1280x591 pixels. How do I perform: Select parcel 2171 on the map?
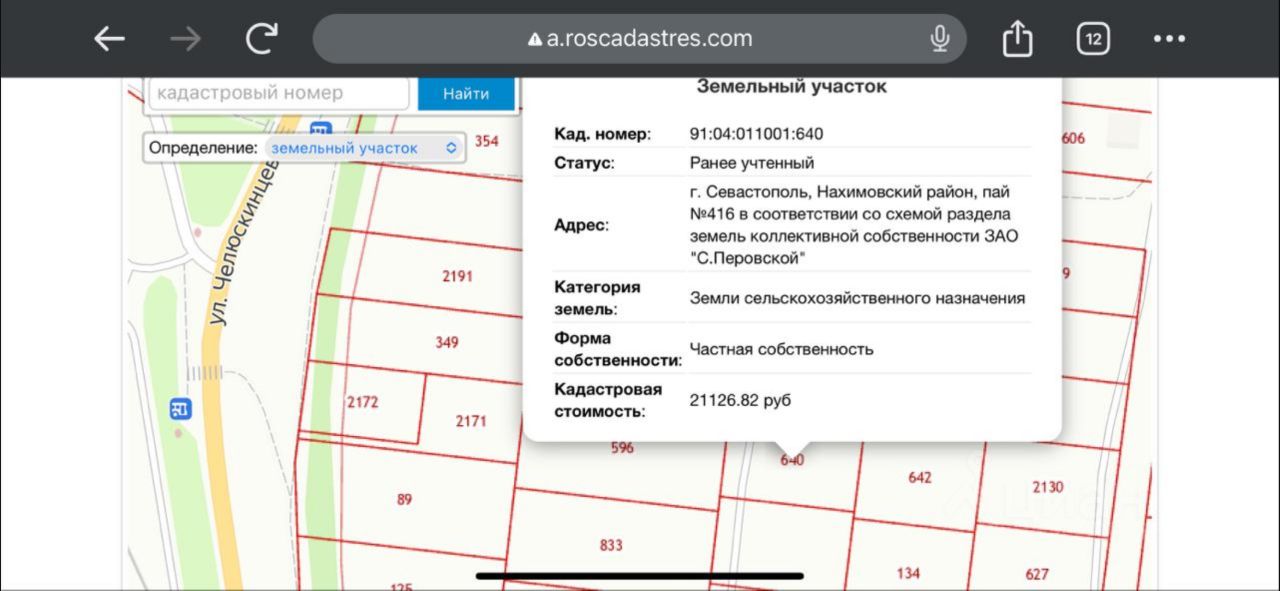471,421
